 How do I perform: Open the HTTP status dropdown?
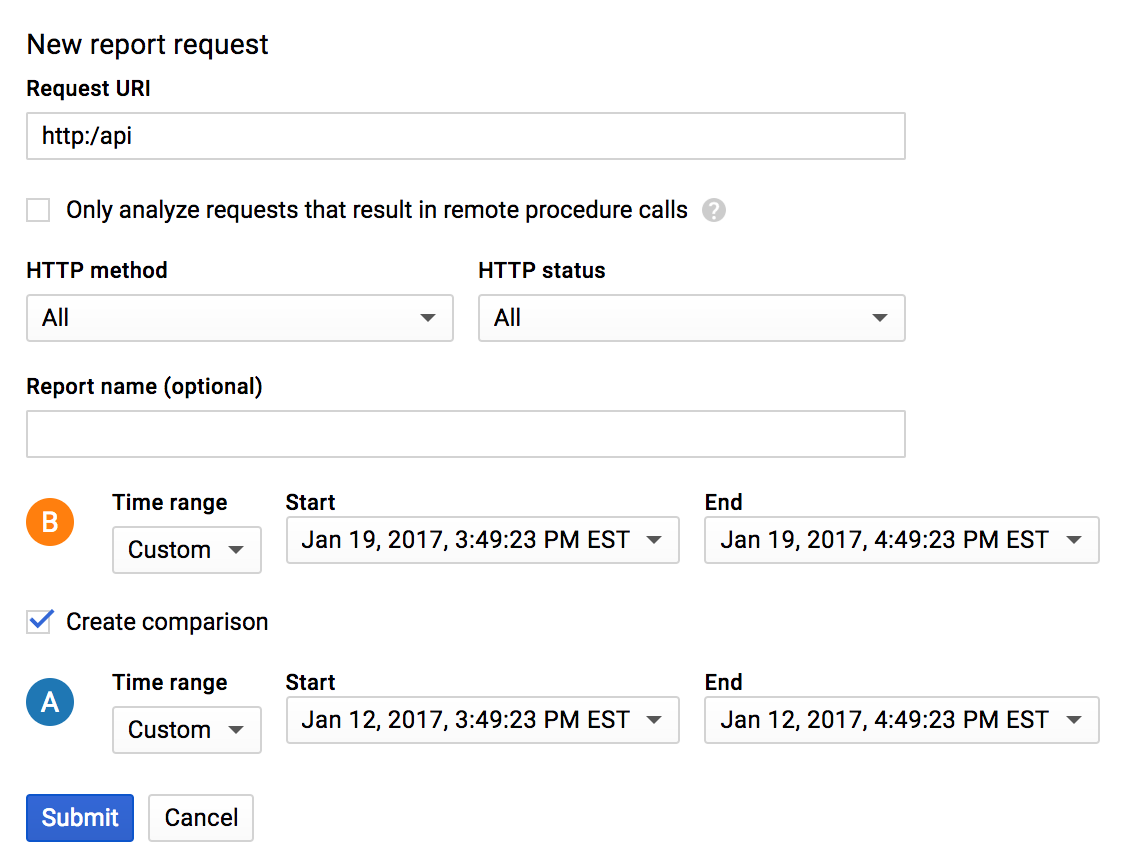coord(691,318)
